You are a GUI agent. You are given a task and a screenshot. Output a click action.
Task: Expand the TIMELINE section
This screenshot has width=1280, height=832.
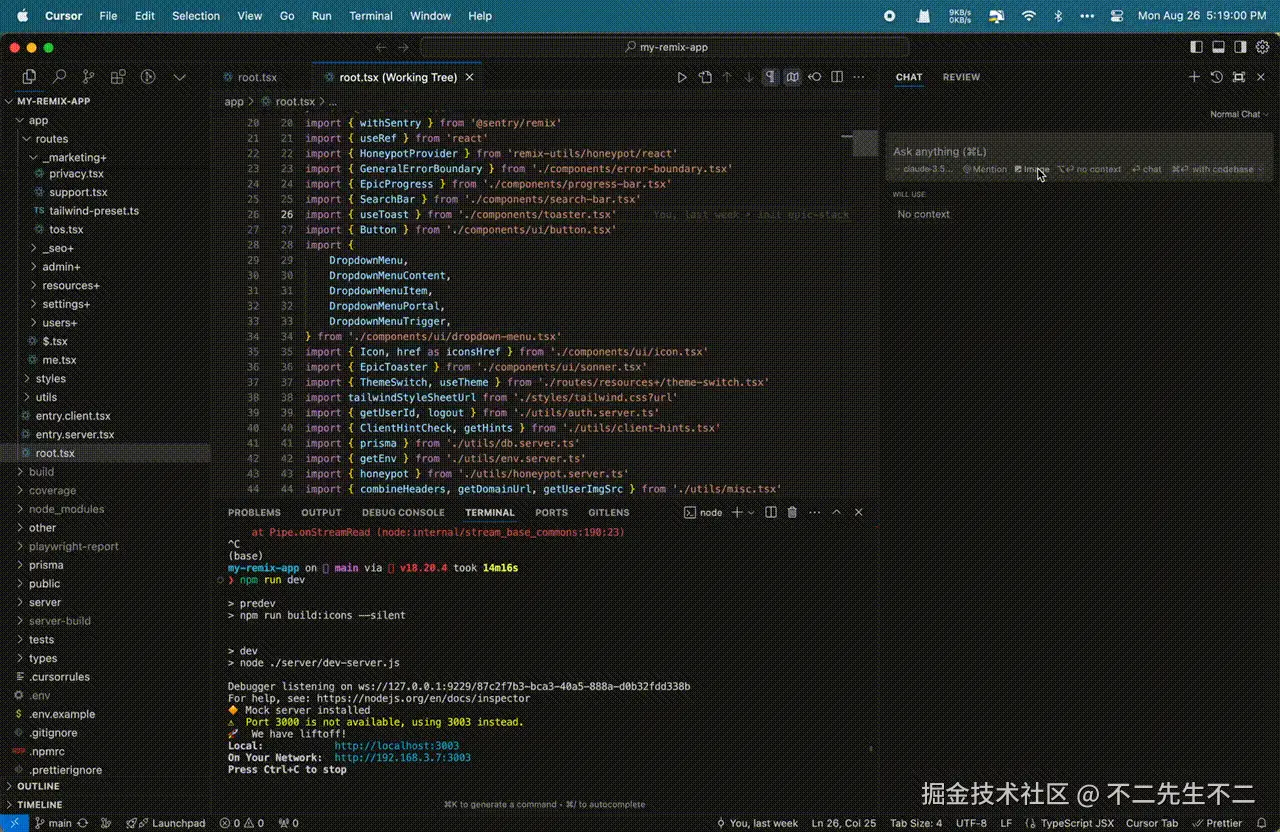39,804
